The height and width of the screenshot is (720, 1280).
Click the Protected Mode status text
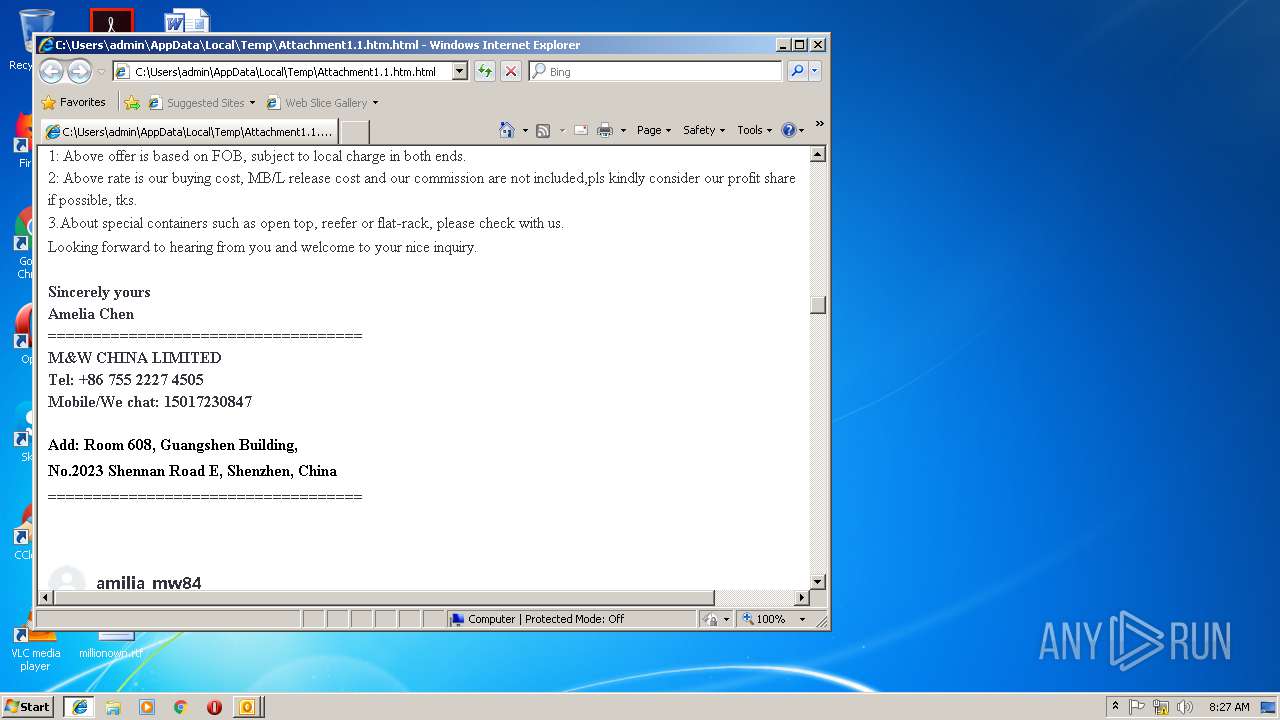546,619
